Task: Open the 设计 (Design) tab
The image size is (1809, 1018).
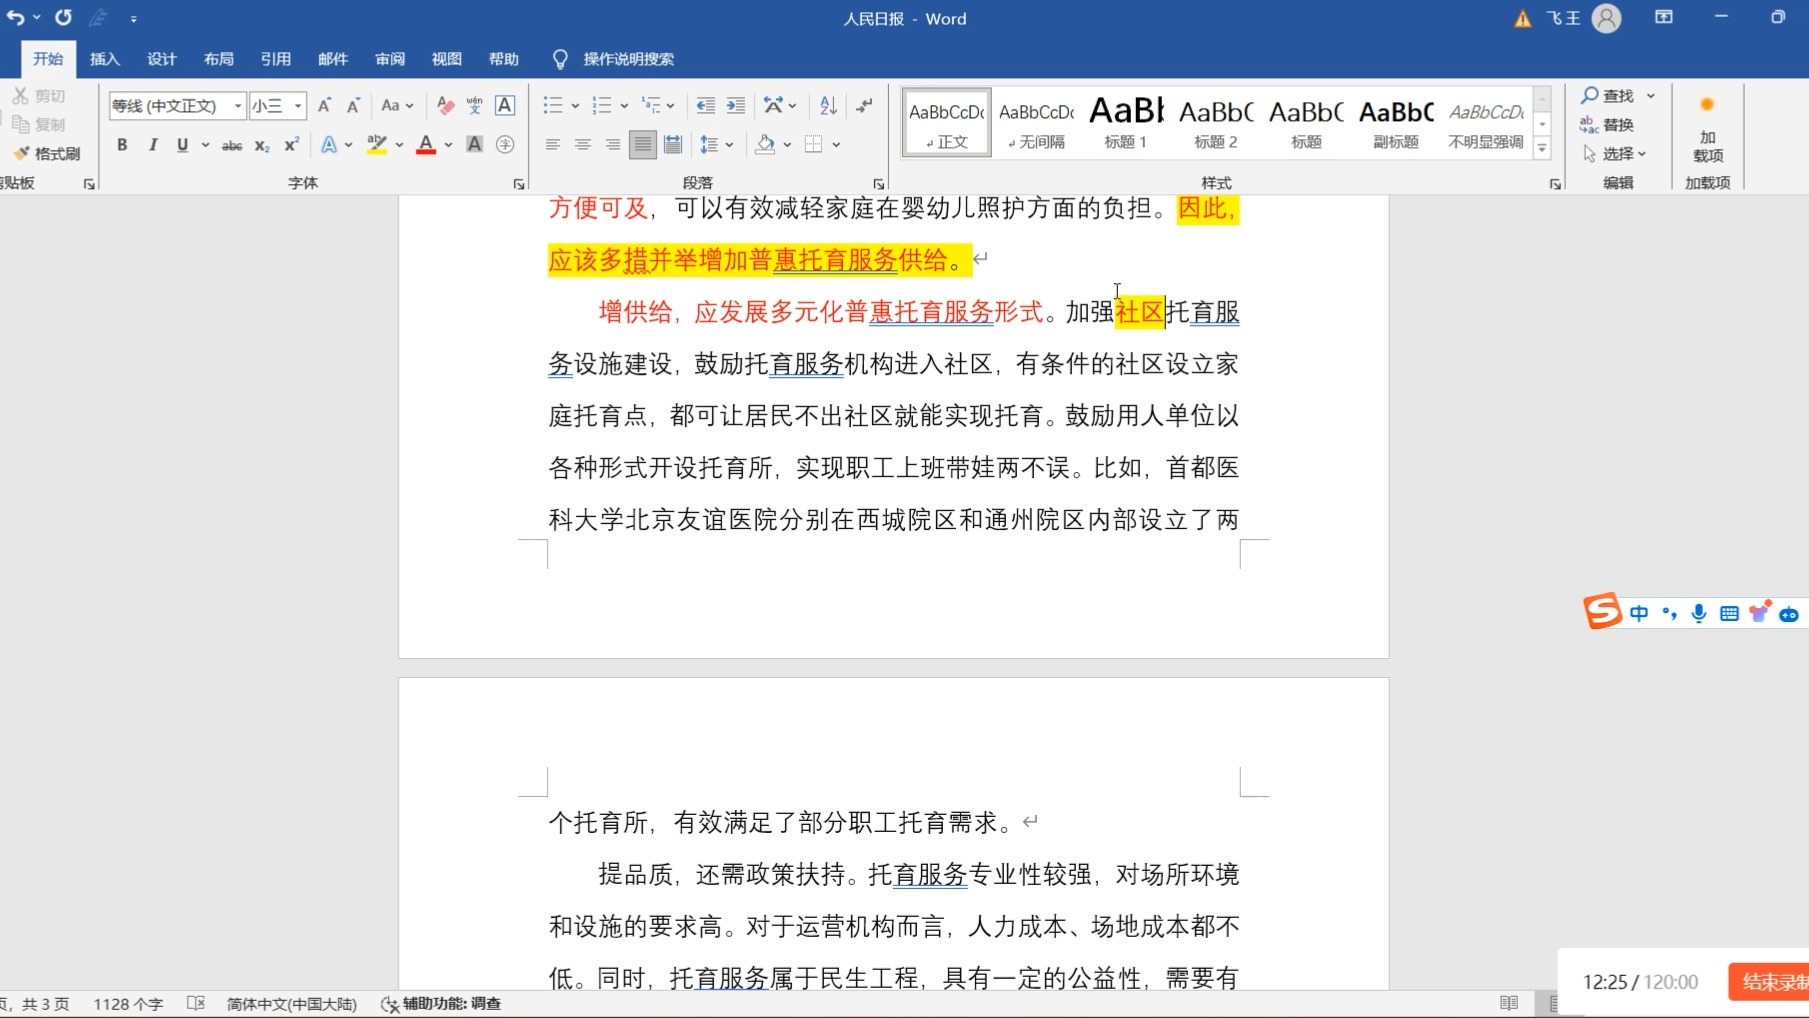Action: (x=162, y=59)
